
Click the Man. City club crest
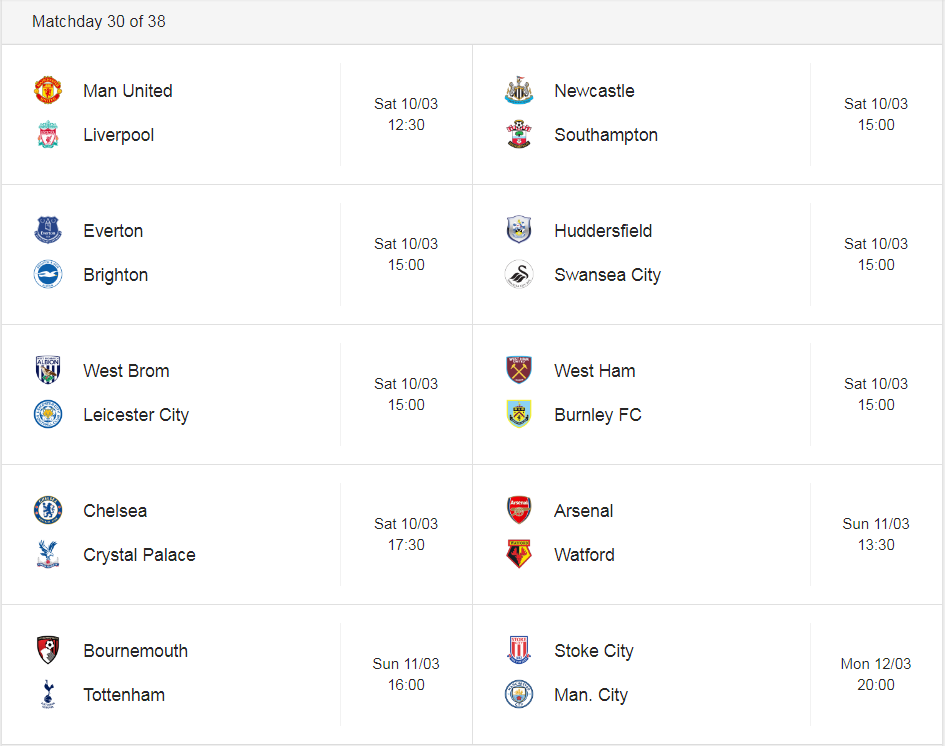pyautogui.click(x=519, y=694)
